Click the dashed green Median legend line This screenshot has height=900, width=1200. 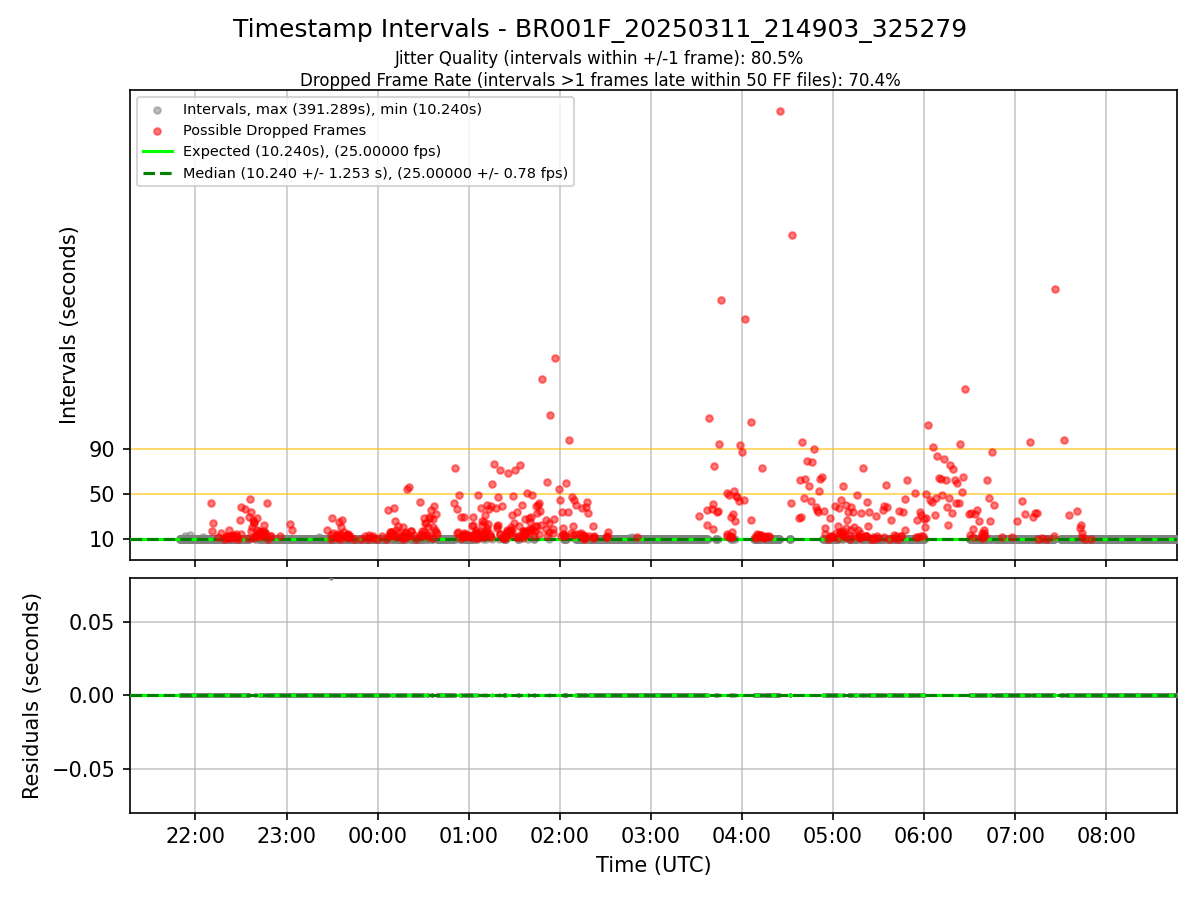pyautogui.click(x=157, y=173)
